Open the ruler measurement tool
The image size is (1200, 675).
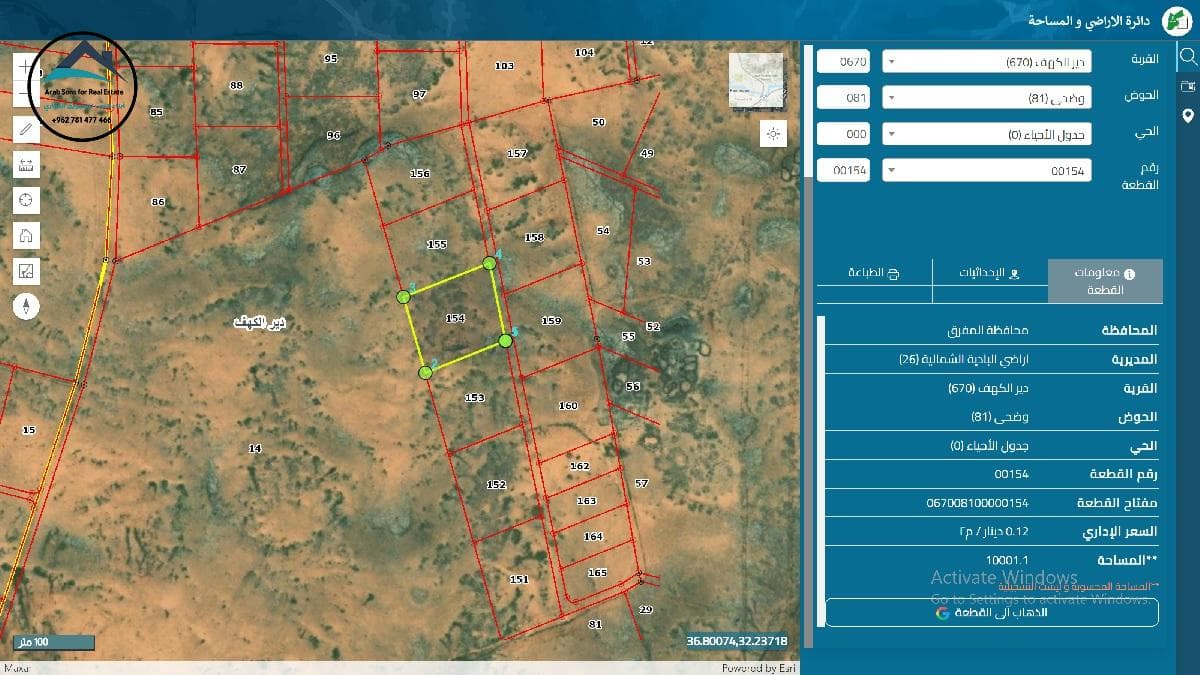point(26,165)
